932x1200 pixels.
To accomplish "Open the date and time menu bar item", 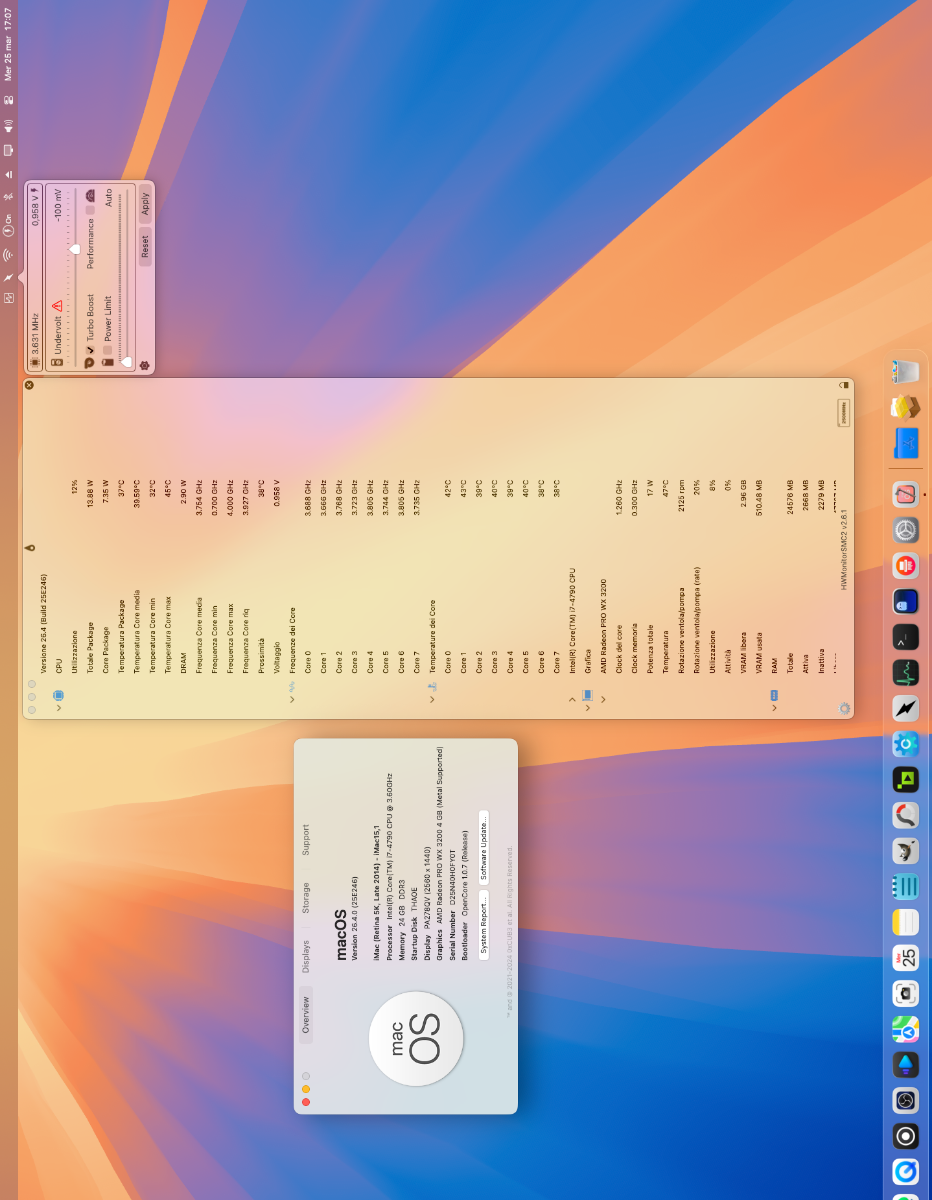I will (x=8, y=45).
